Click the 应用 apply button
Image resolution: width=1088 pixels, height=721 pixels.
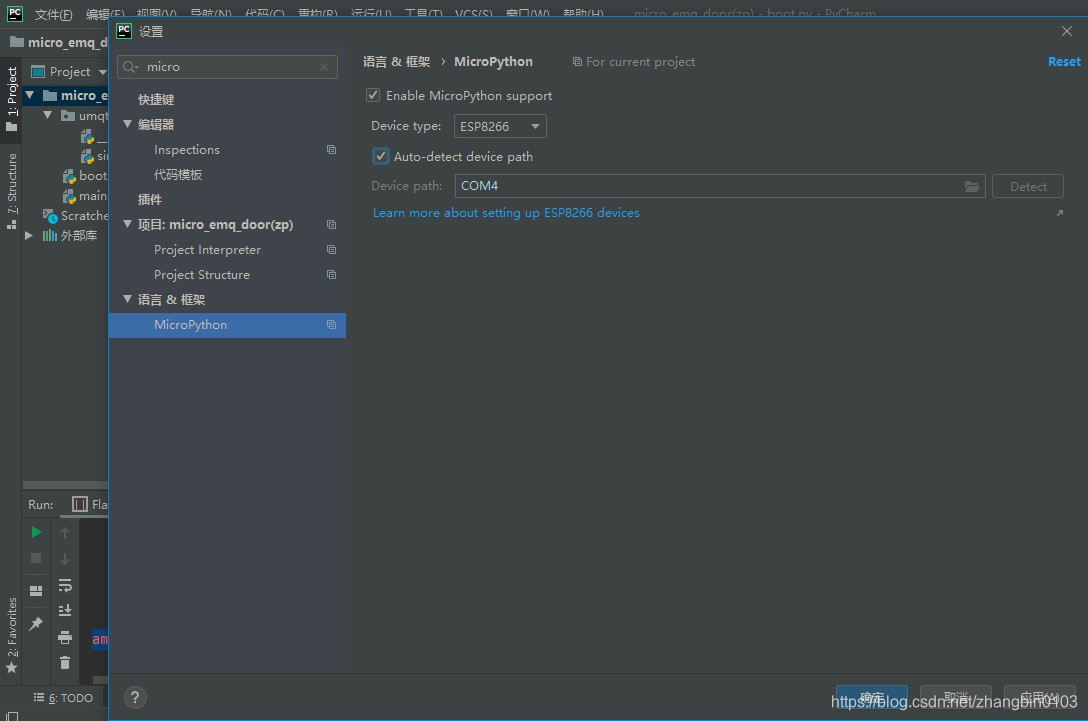1039,697
